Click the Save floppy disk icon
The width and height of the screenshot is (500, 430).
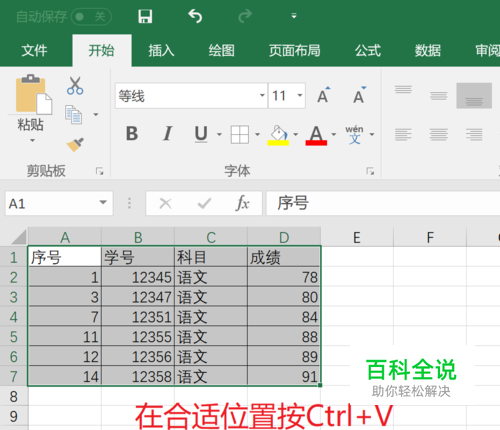(145, 16)
